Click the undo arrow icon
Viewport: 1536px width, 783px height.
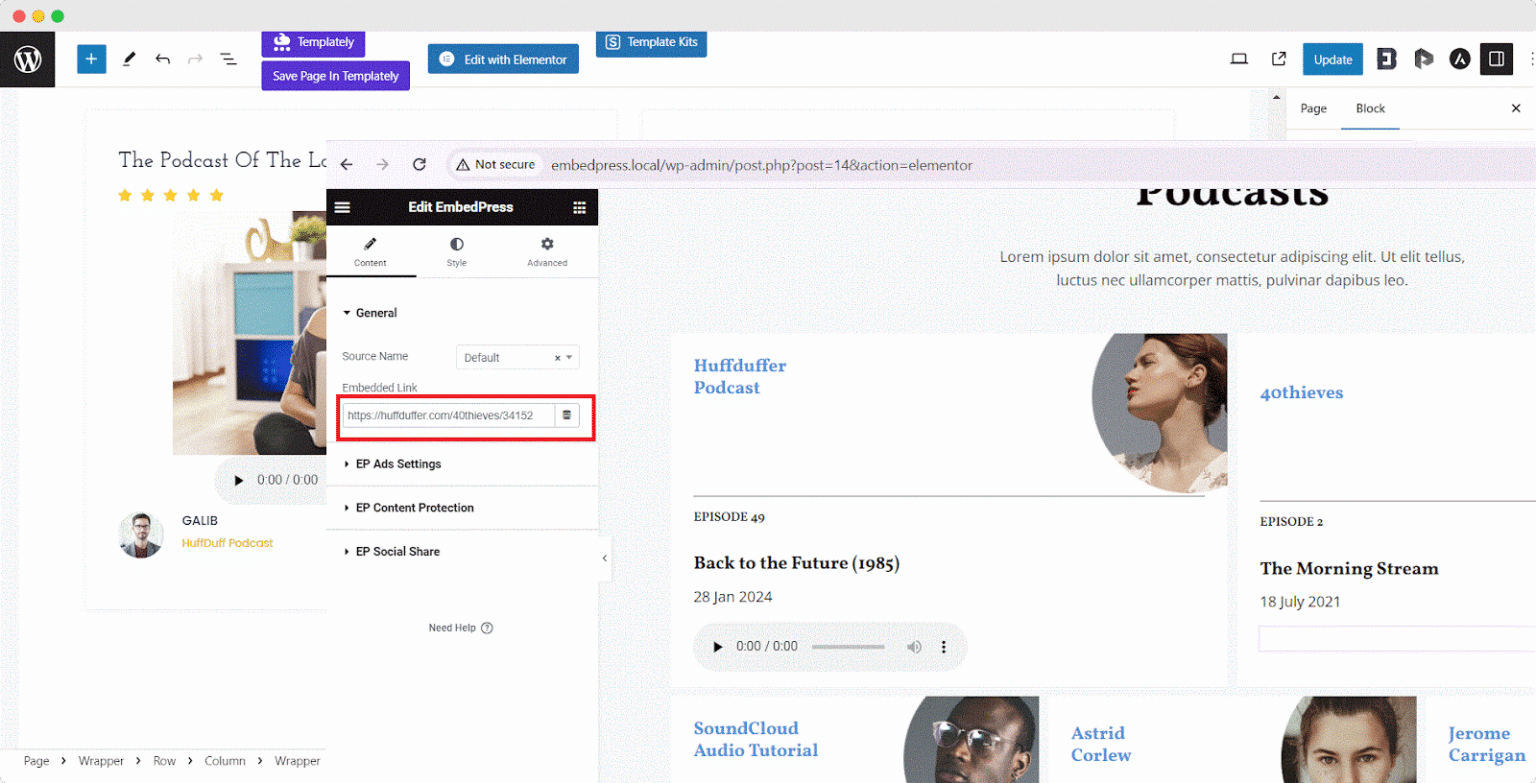[x=163, y=59]
